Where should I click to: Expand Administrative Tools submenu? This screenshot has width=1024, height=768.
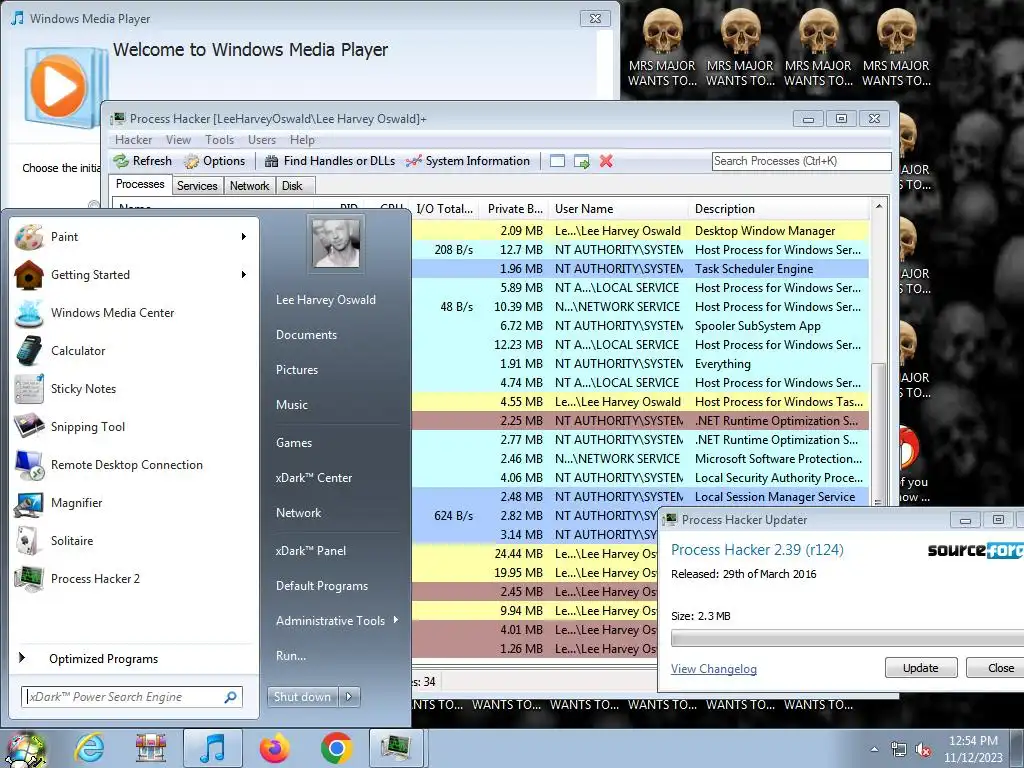click(336, 621)
